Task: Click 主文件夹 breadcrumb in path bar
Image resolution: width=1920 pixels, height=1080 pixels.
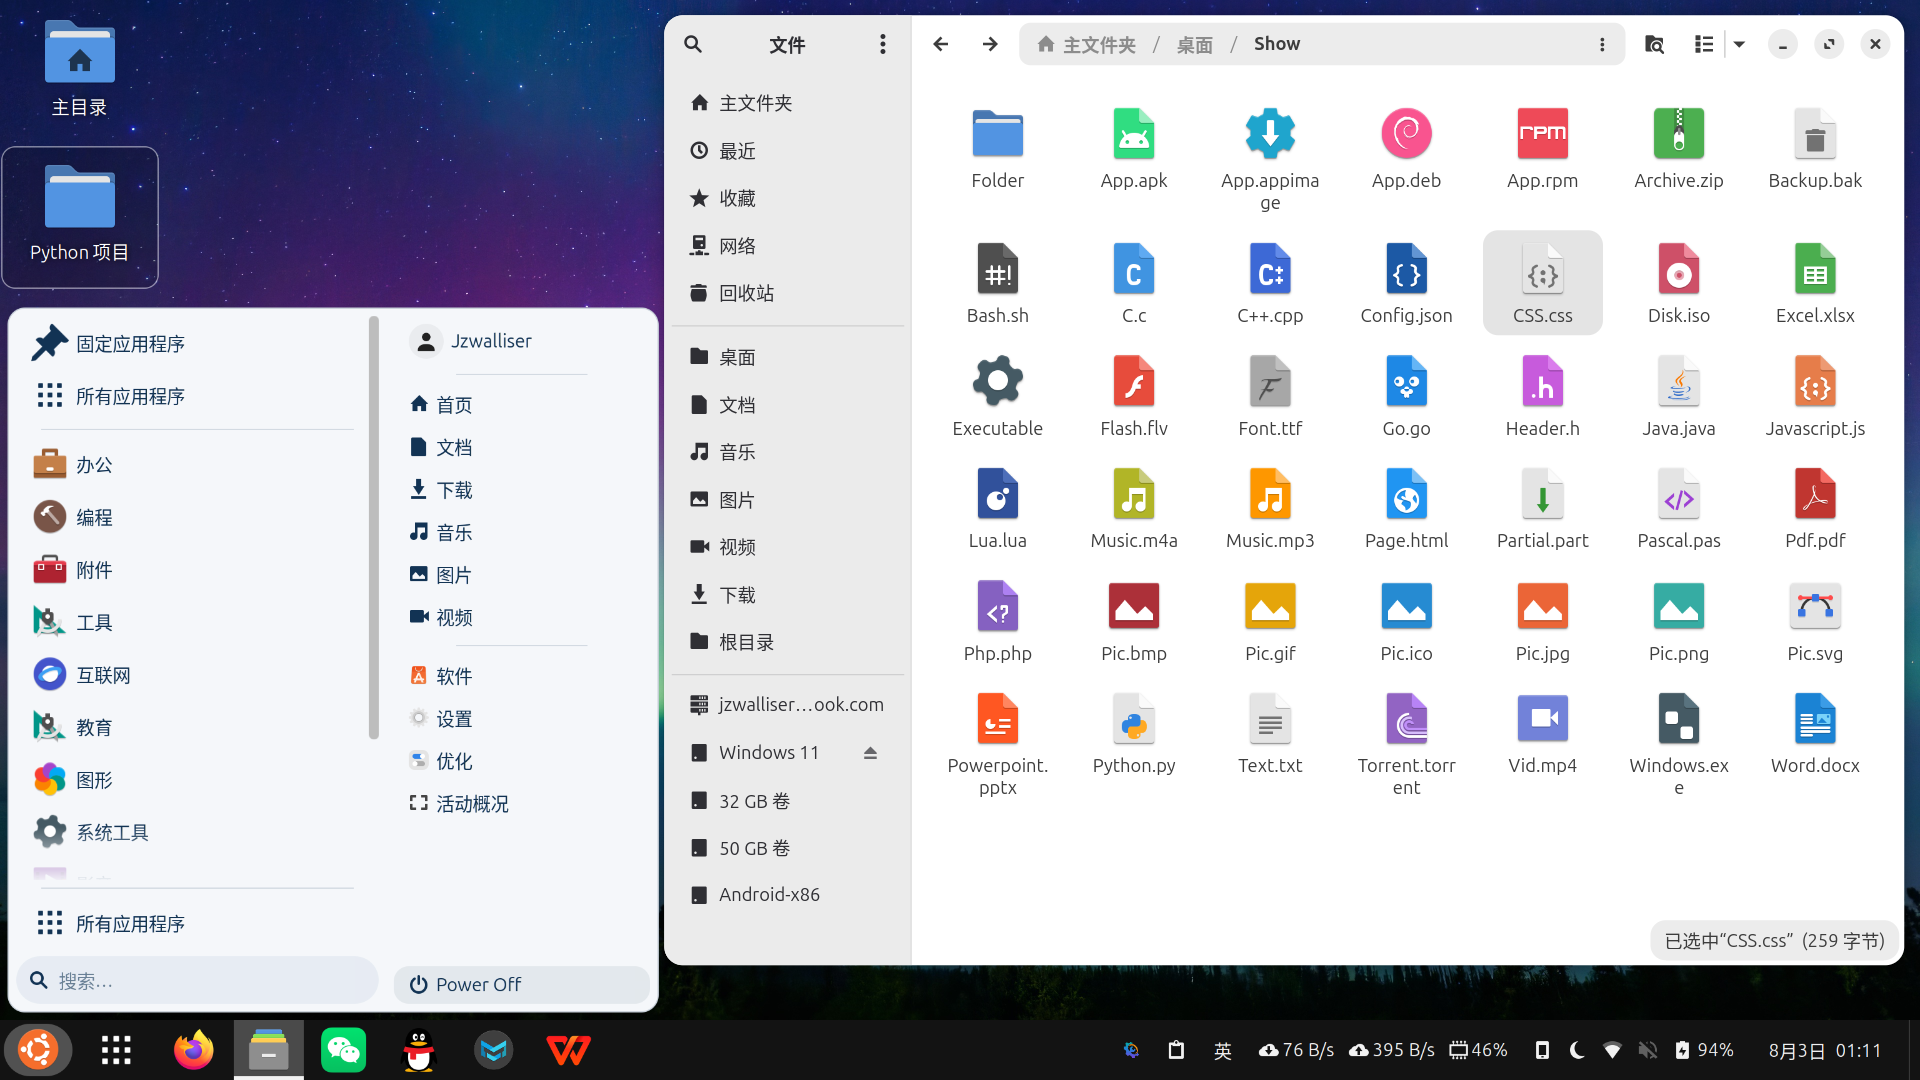Action: (x=1087, y=44)
